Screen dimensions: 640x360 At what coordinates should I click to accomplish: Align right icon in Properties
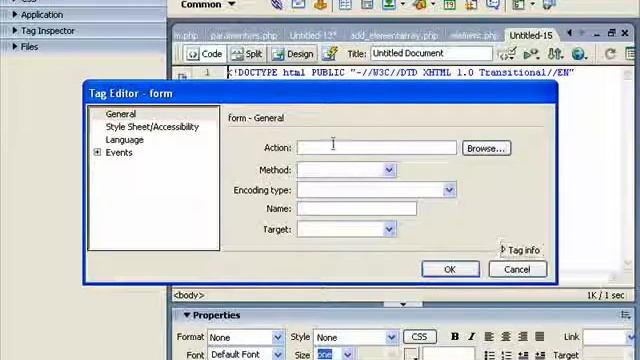[x=522, y=336]
